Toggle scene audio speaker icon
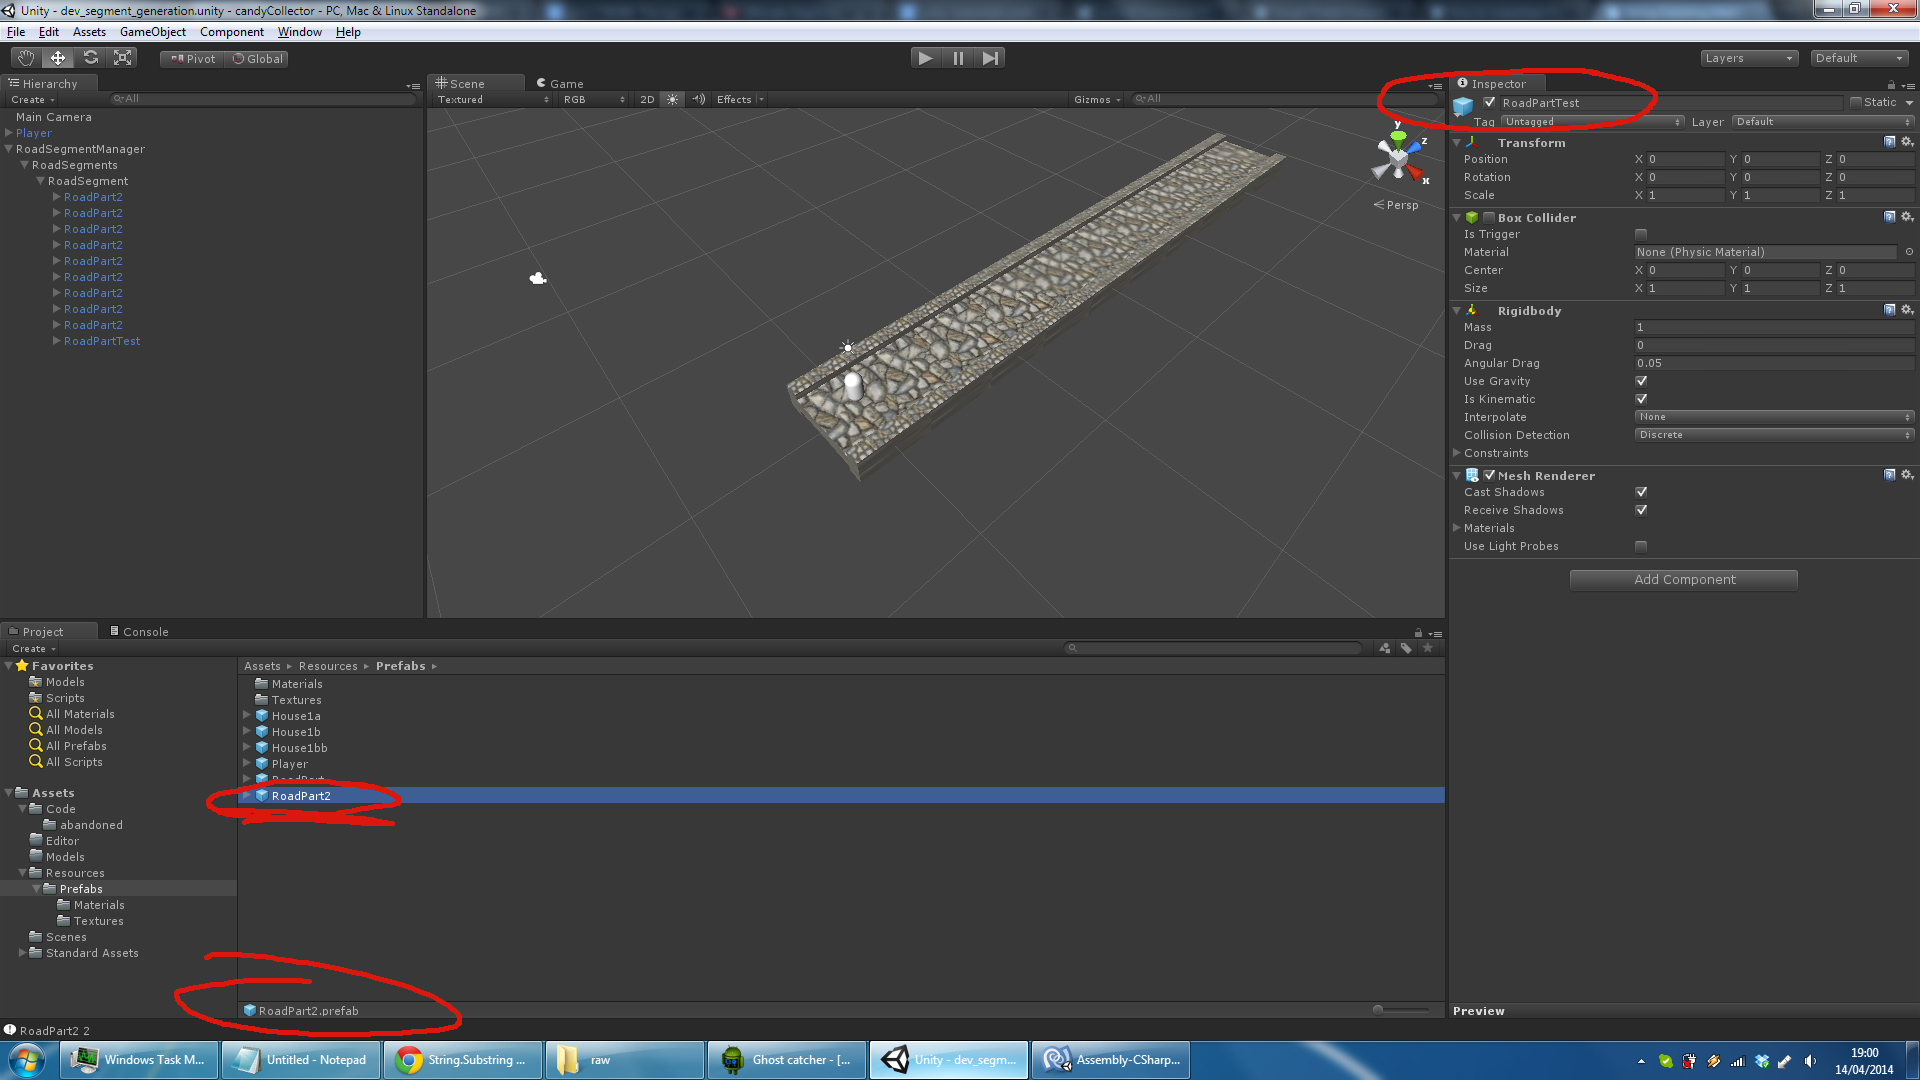This screenshot has width=1920, height=1080. (x=698, y=99)
